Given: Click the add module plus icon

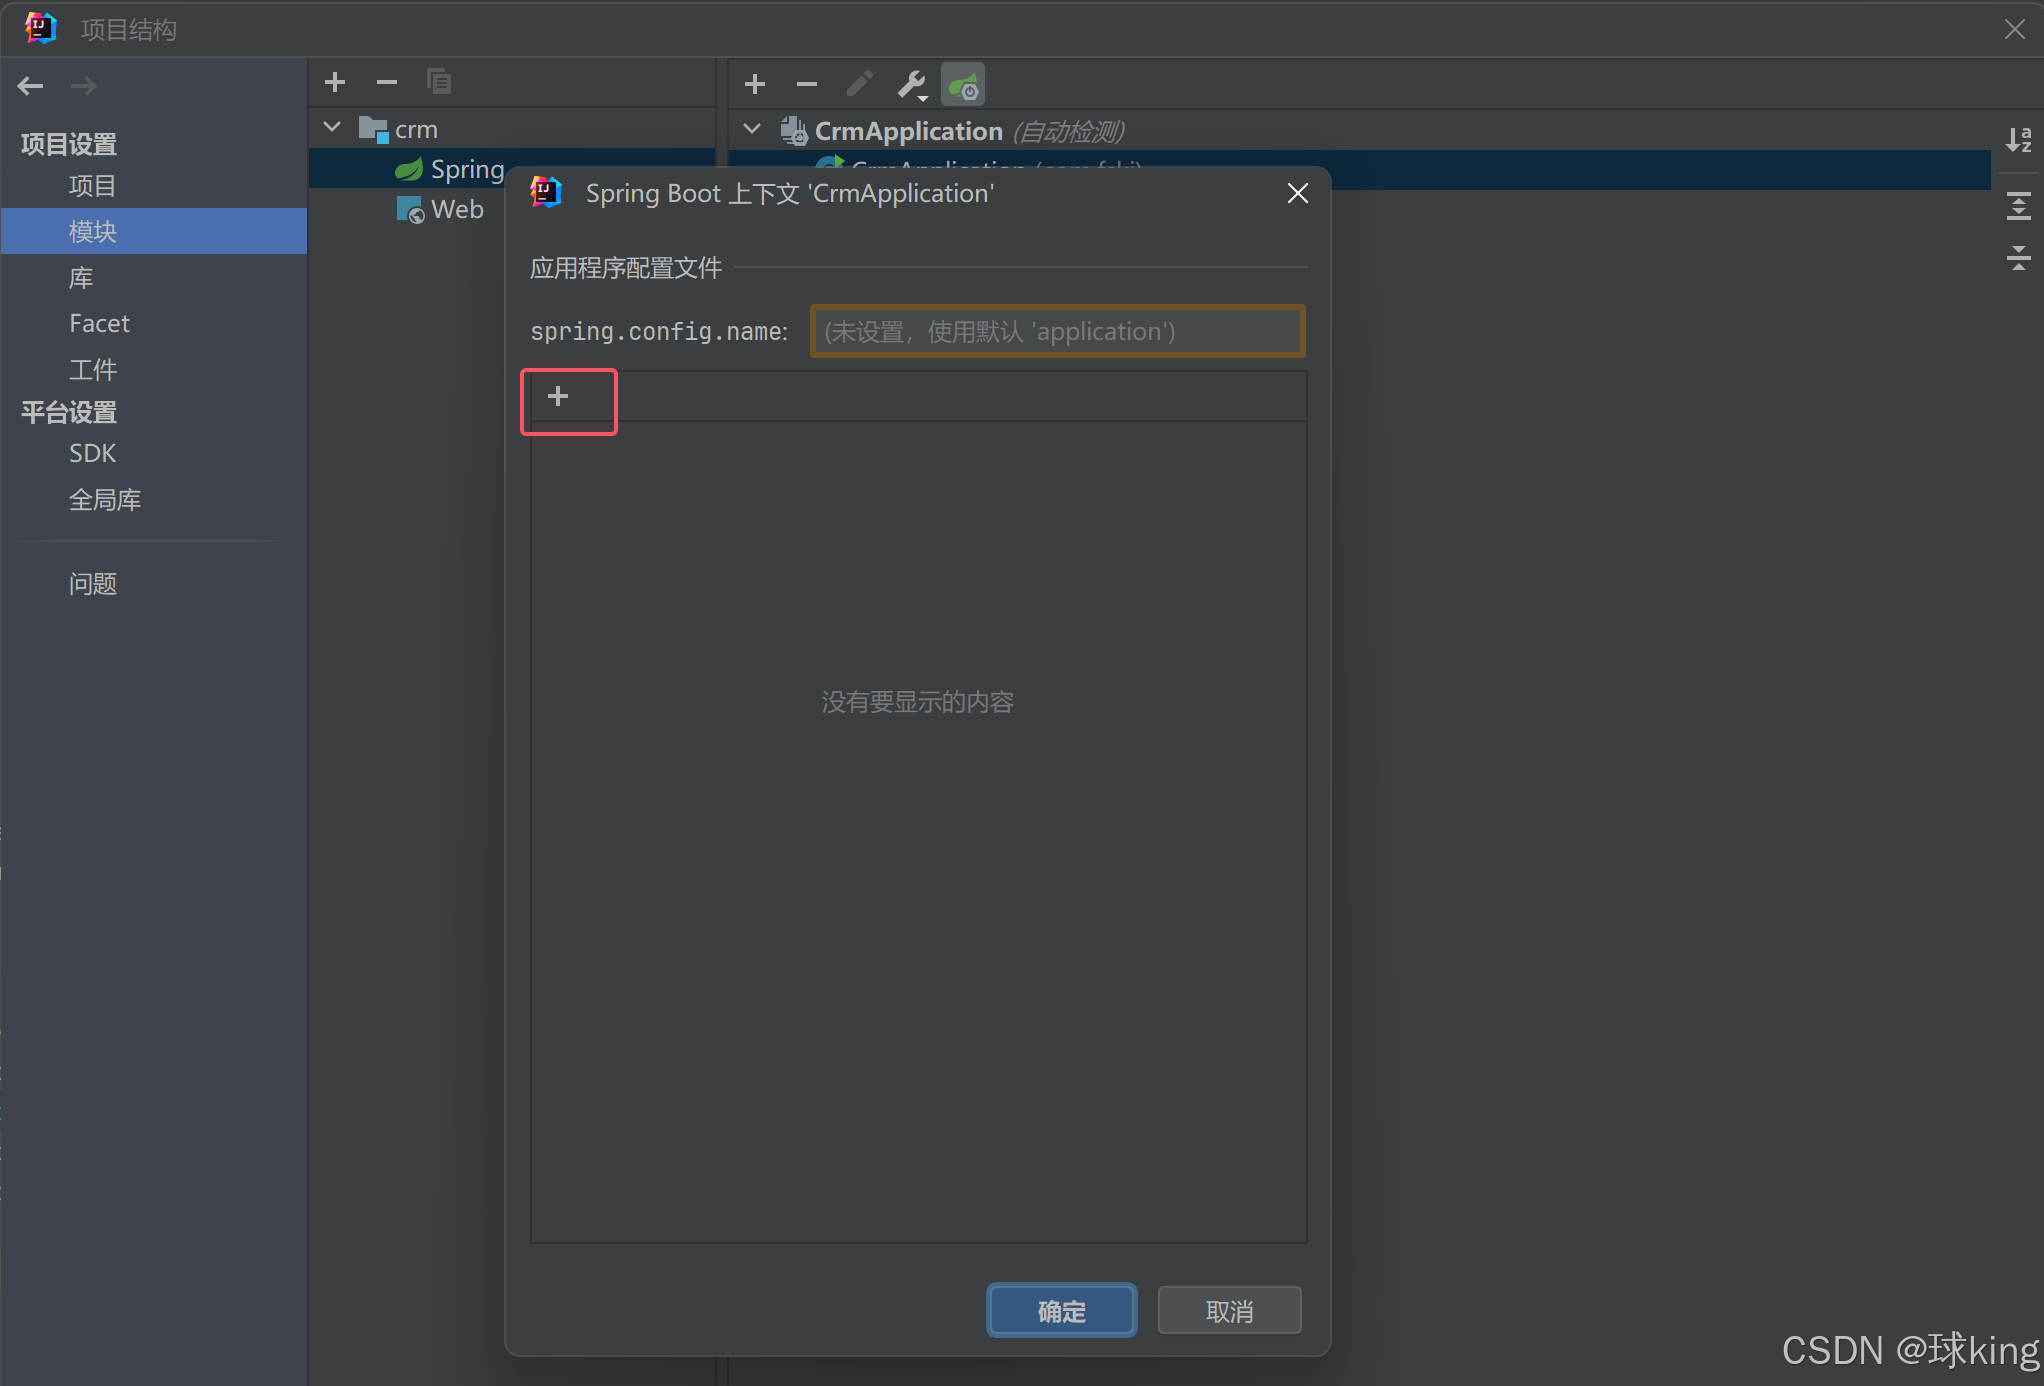Looking at the screenshot, I should click(x=335, y=82).
